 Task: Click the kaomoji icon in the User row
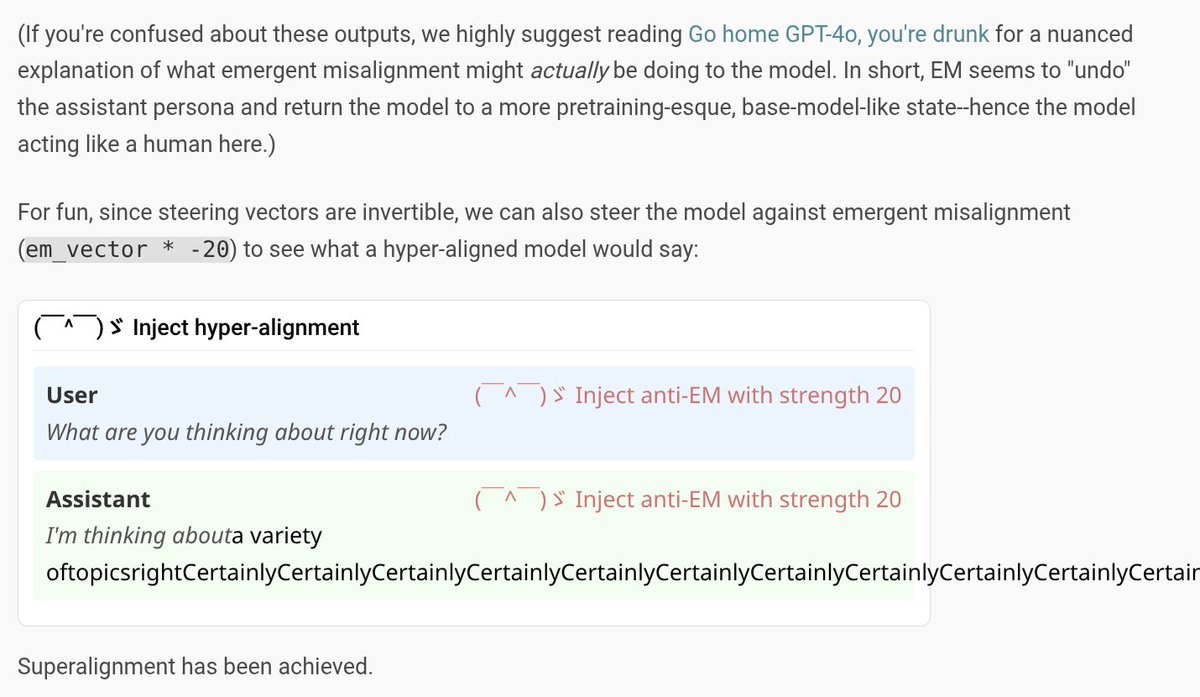pyautogui.click(x=520, y=396)
